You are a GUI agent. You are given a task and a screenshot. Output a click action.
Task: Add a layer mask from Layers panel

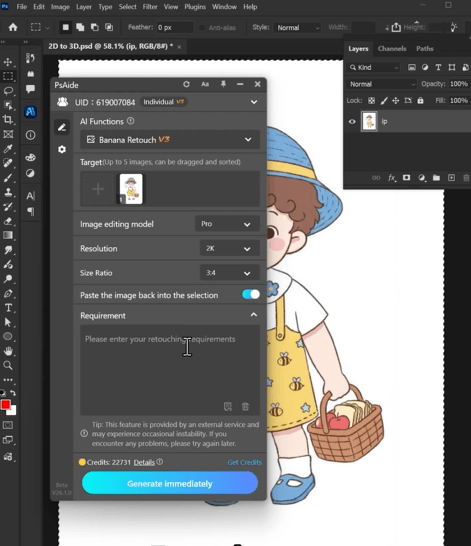pyautogui.click(x=406, y=178)
